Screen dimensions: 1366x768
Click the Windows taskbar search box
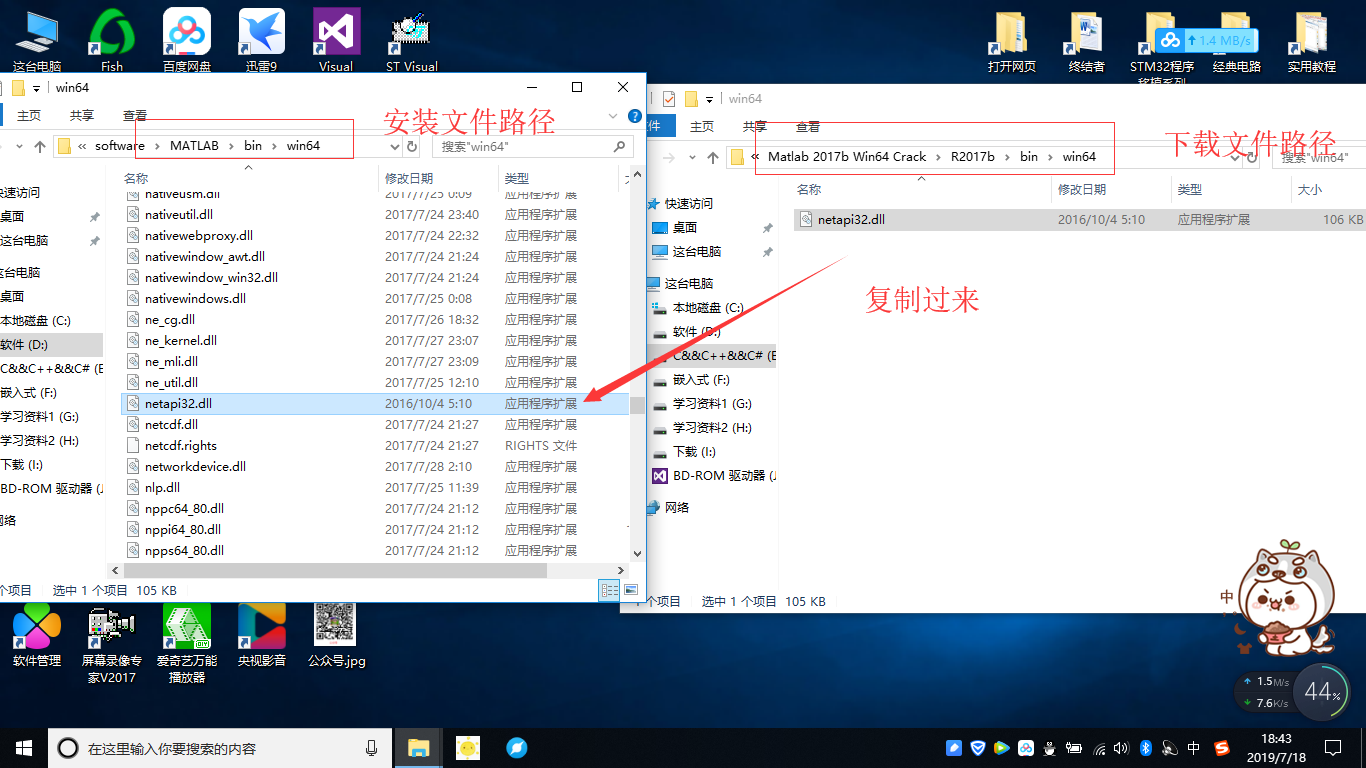pos(222,747)
